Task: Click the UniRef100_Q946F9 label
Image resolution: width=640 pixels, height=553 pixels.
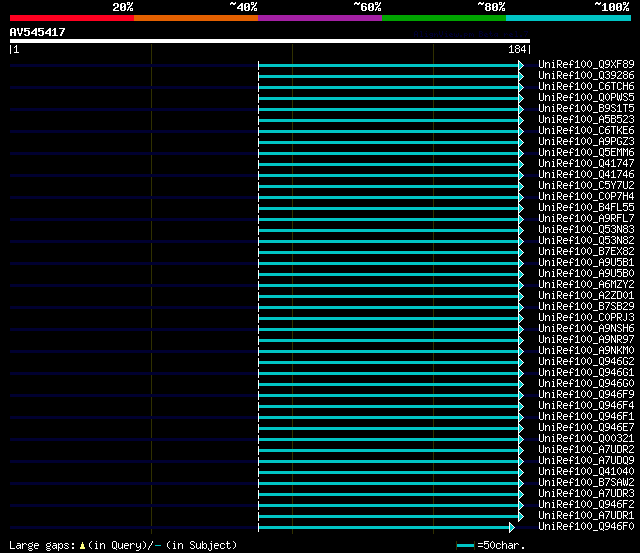Action: [x=586, y=395]
